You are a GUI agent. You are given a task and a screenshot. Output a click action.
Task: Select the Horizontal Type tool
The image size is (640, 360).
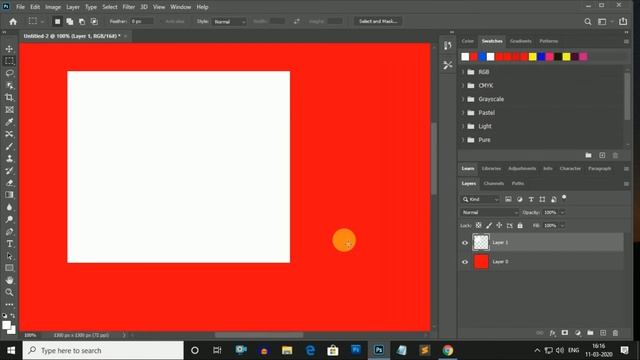tap(9, 244)
